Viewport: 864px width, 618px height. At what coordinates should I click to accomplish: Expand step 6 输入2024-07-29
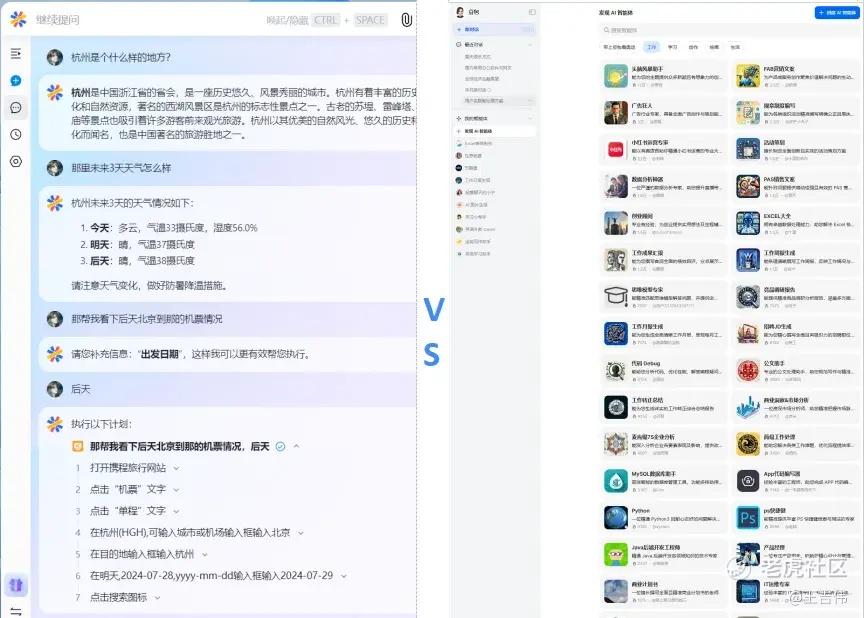(x=344, y=576)
